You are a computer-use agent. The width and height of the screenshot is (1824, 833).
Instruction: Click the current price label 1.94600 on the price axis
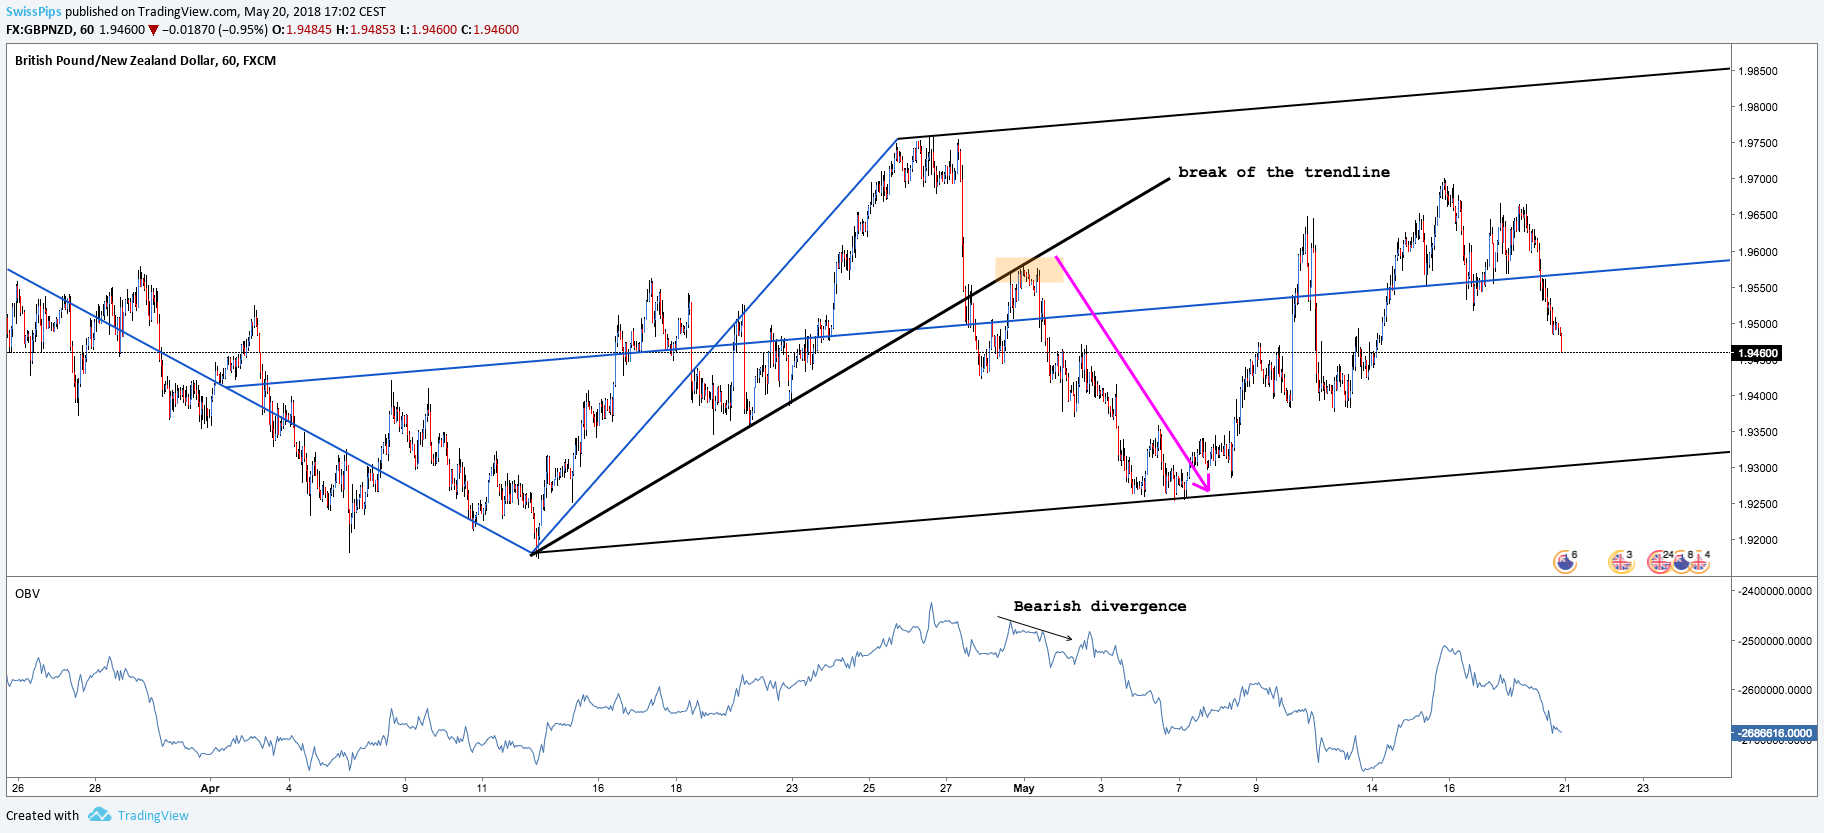(1757, 353)
